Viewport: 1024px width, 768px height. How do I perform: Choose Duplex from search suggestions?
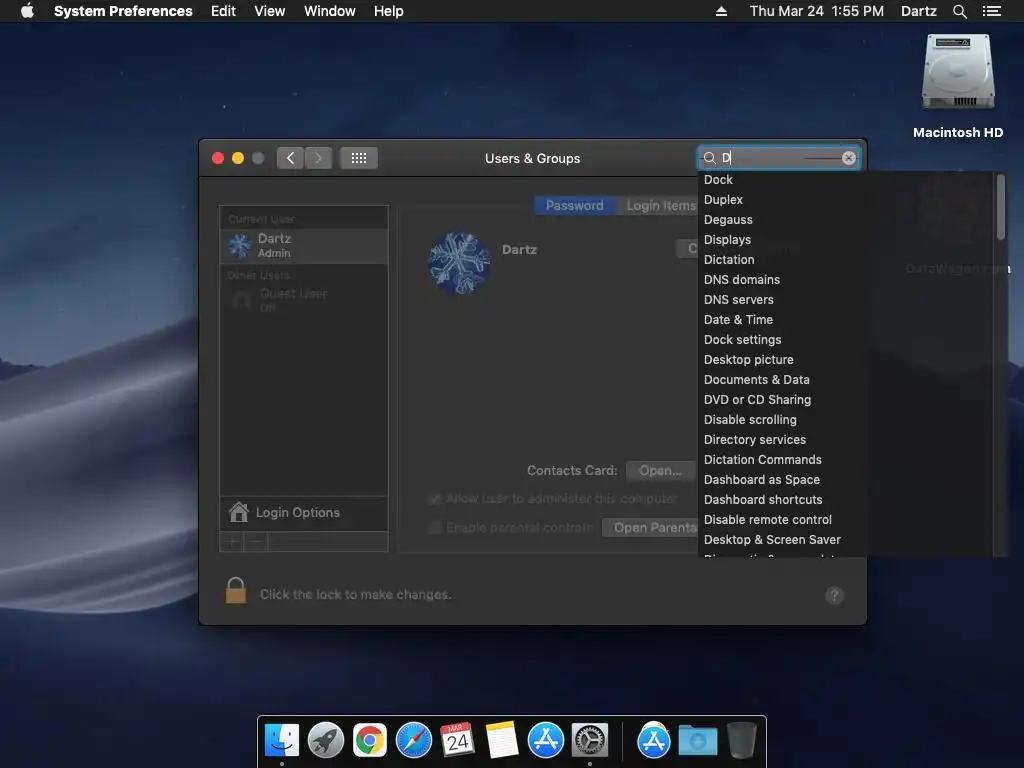(723, 200)
